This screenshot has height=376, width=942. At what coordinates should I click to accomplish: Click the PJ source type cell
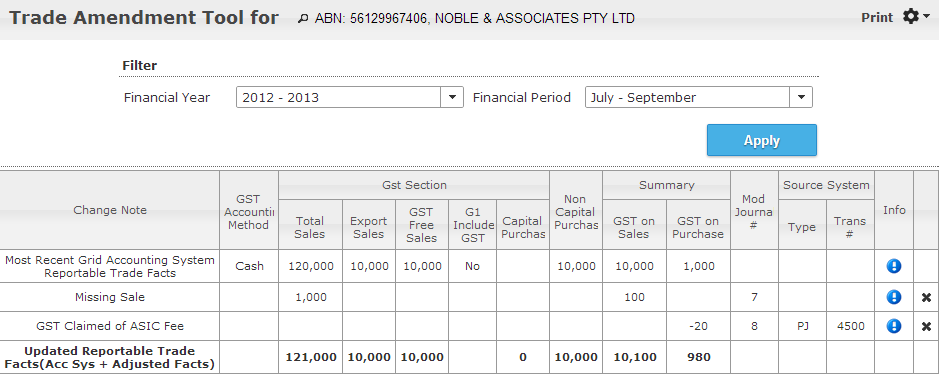802,326
